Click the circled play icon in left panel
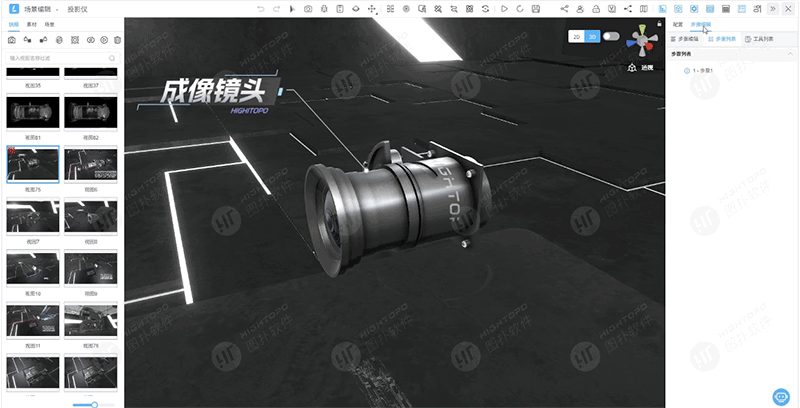 coord(104,40)
